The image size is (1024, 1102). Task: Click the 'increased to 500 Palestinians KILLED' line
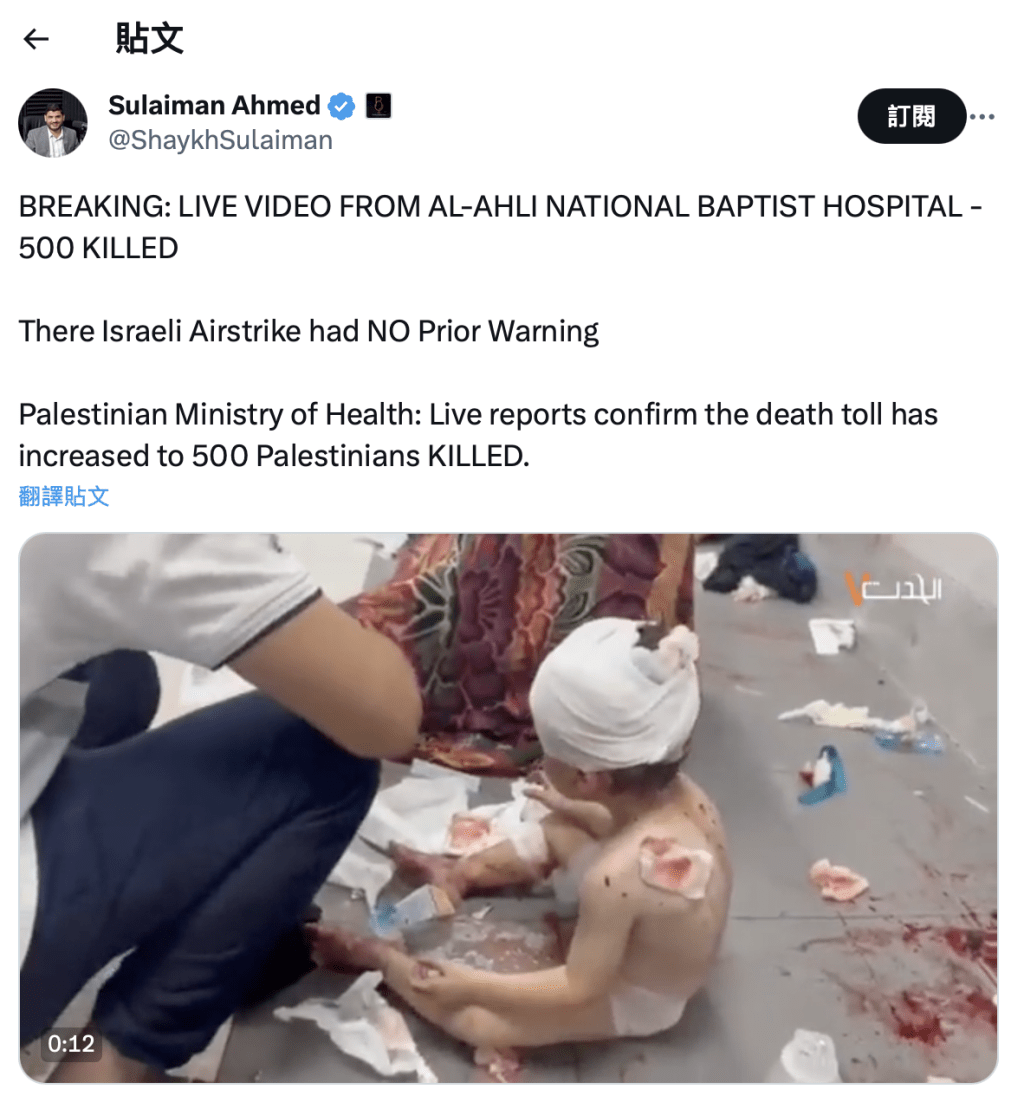point(274,456)
